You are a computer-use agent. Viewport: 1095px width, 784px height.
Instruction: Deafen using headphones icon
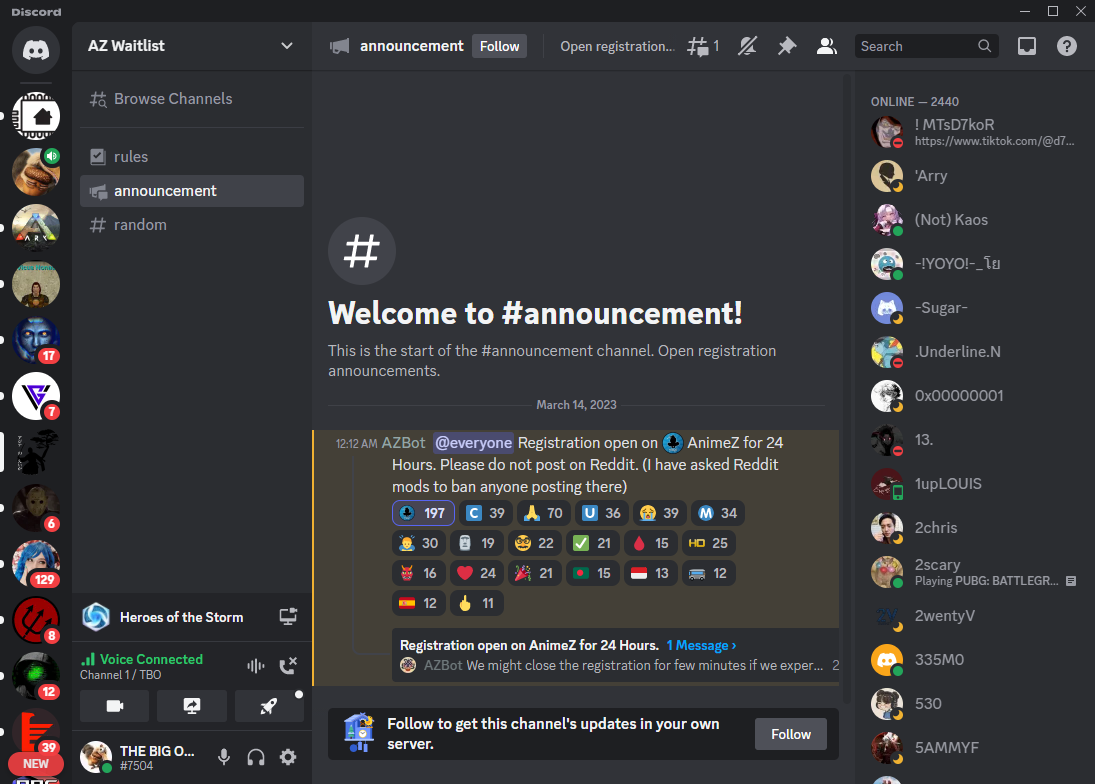[x=256, y=757]
